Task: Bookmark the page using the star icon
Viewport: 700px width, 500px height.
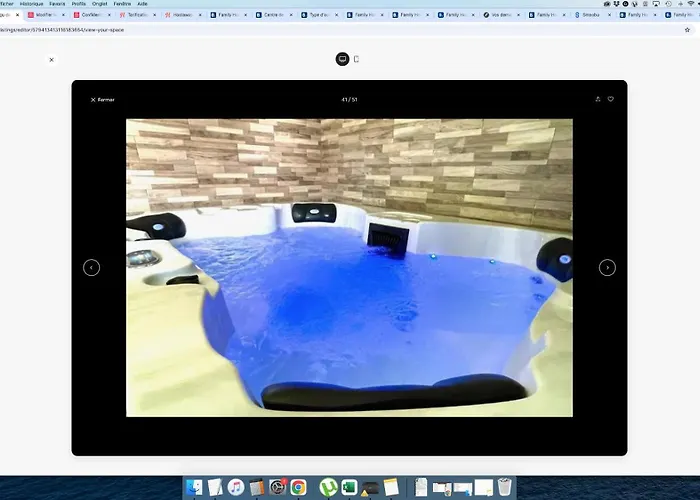Action: point(687,30)
